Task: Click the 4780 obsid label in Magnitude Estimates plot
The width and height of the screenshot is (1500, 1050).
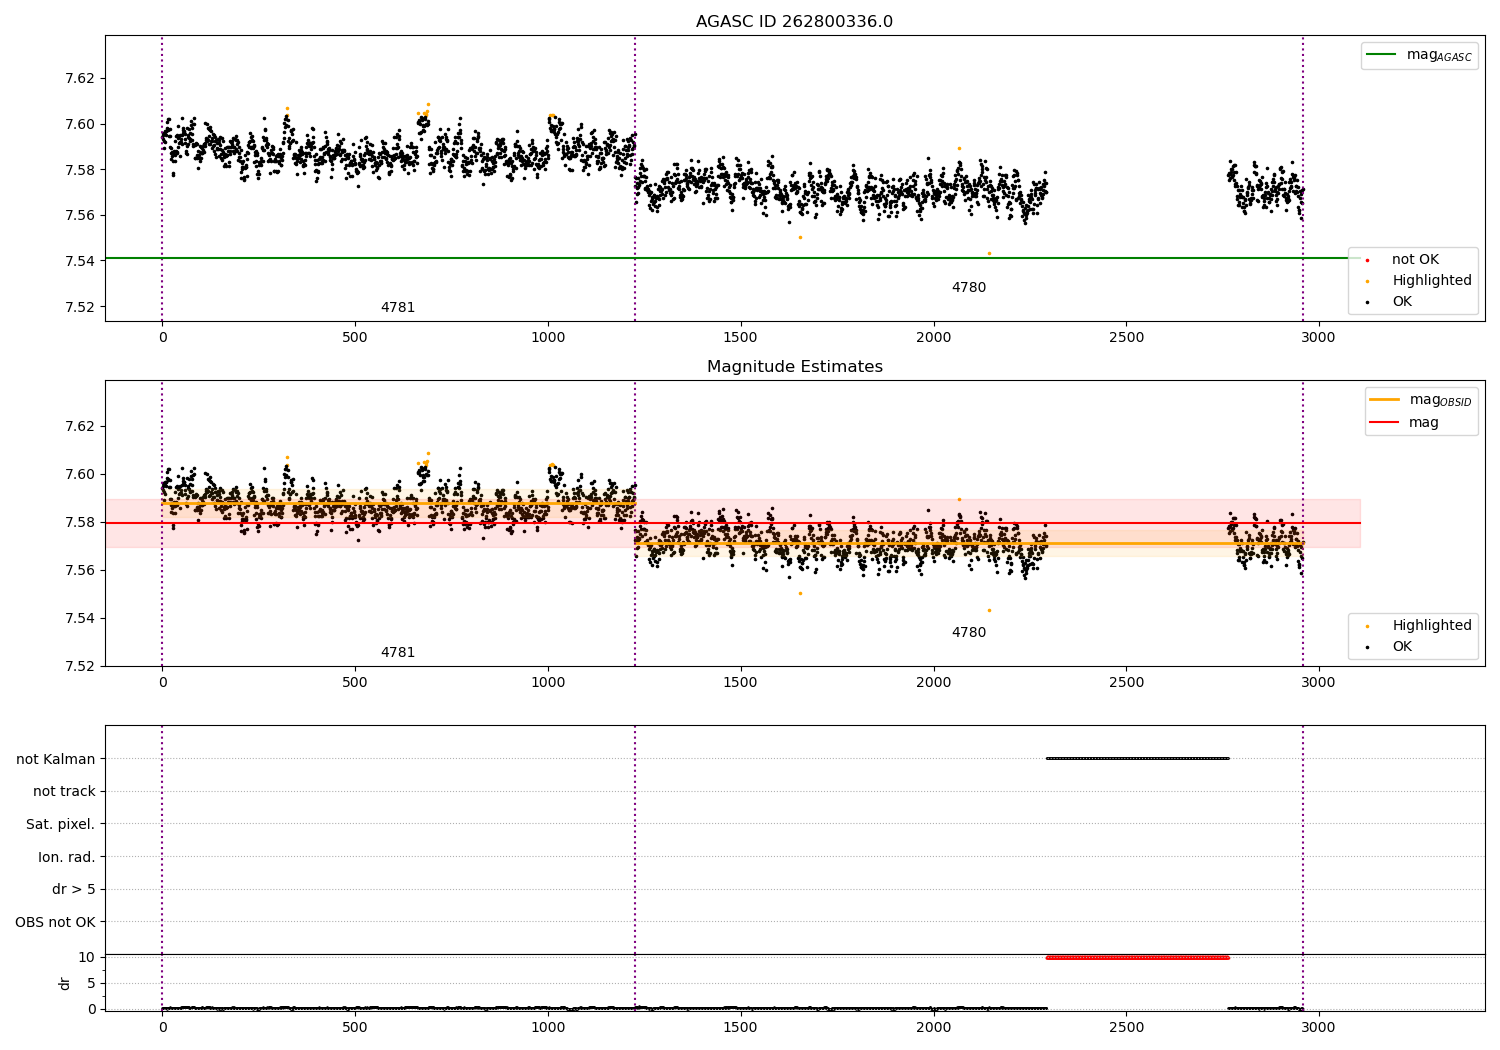Action: 969,633
